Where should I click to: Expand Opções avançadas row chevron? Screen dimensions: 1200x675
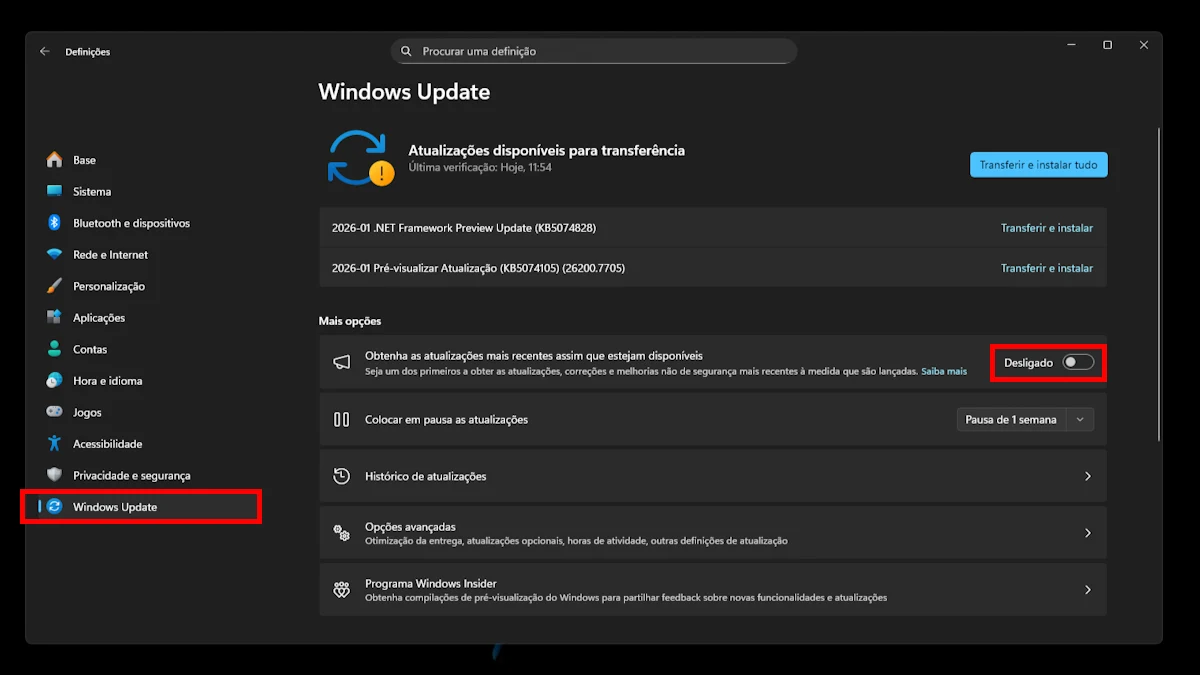1088,533
